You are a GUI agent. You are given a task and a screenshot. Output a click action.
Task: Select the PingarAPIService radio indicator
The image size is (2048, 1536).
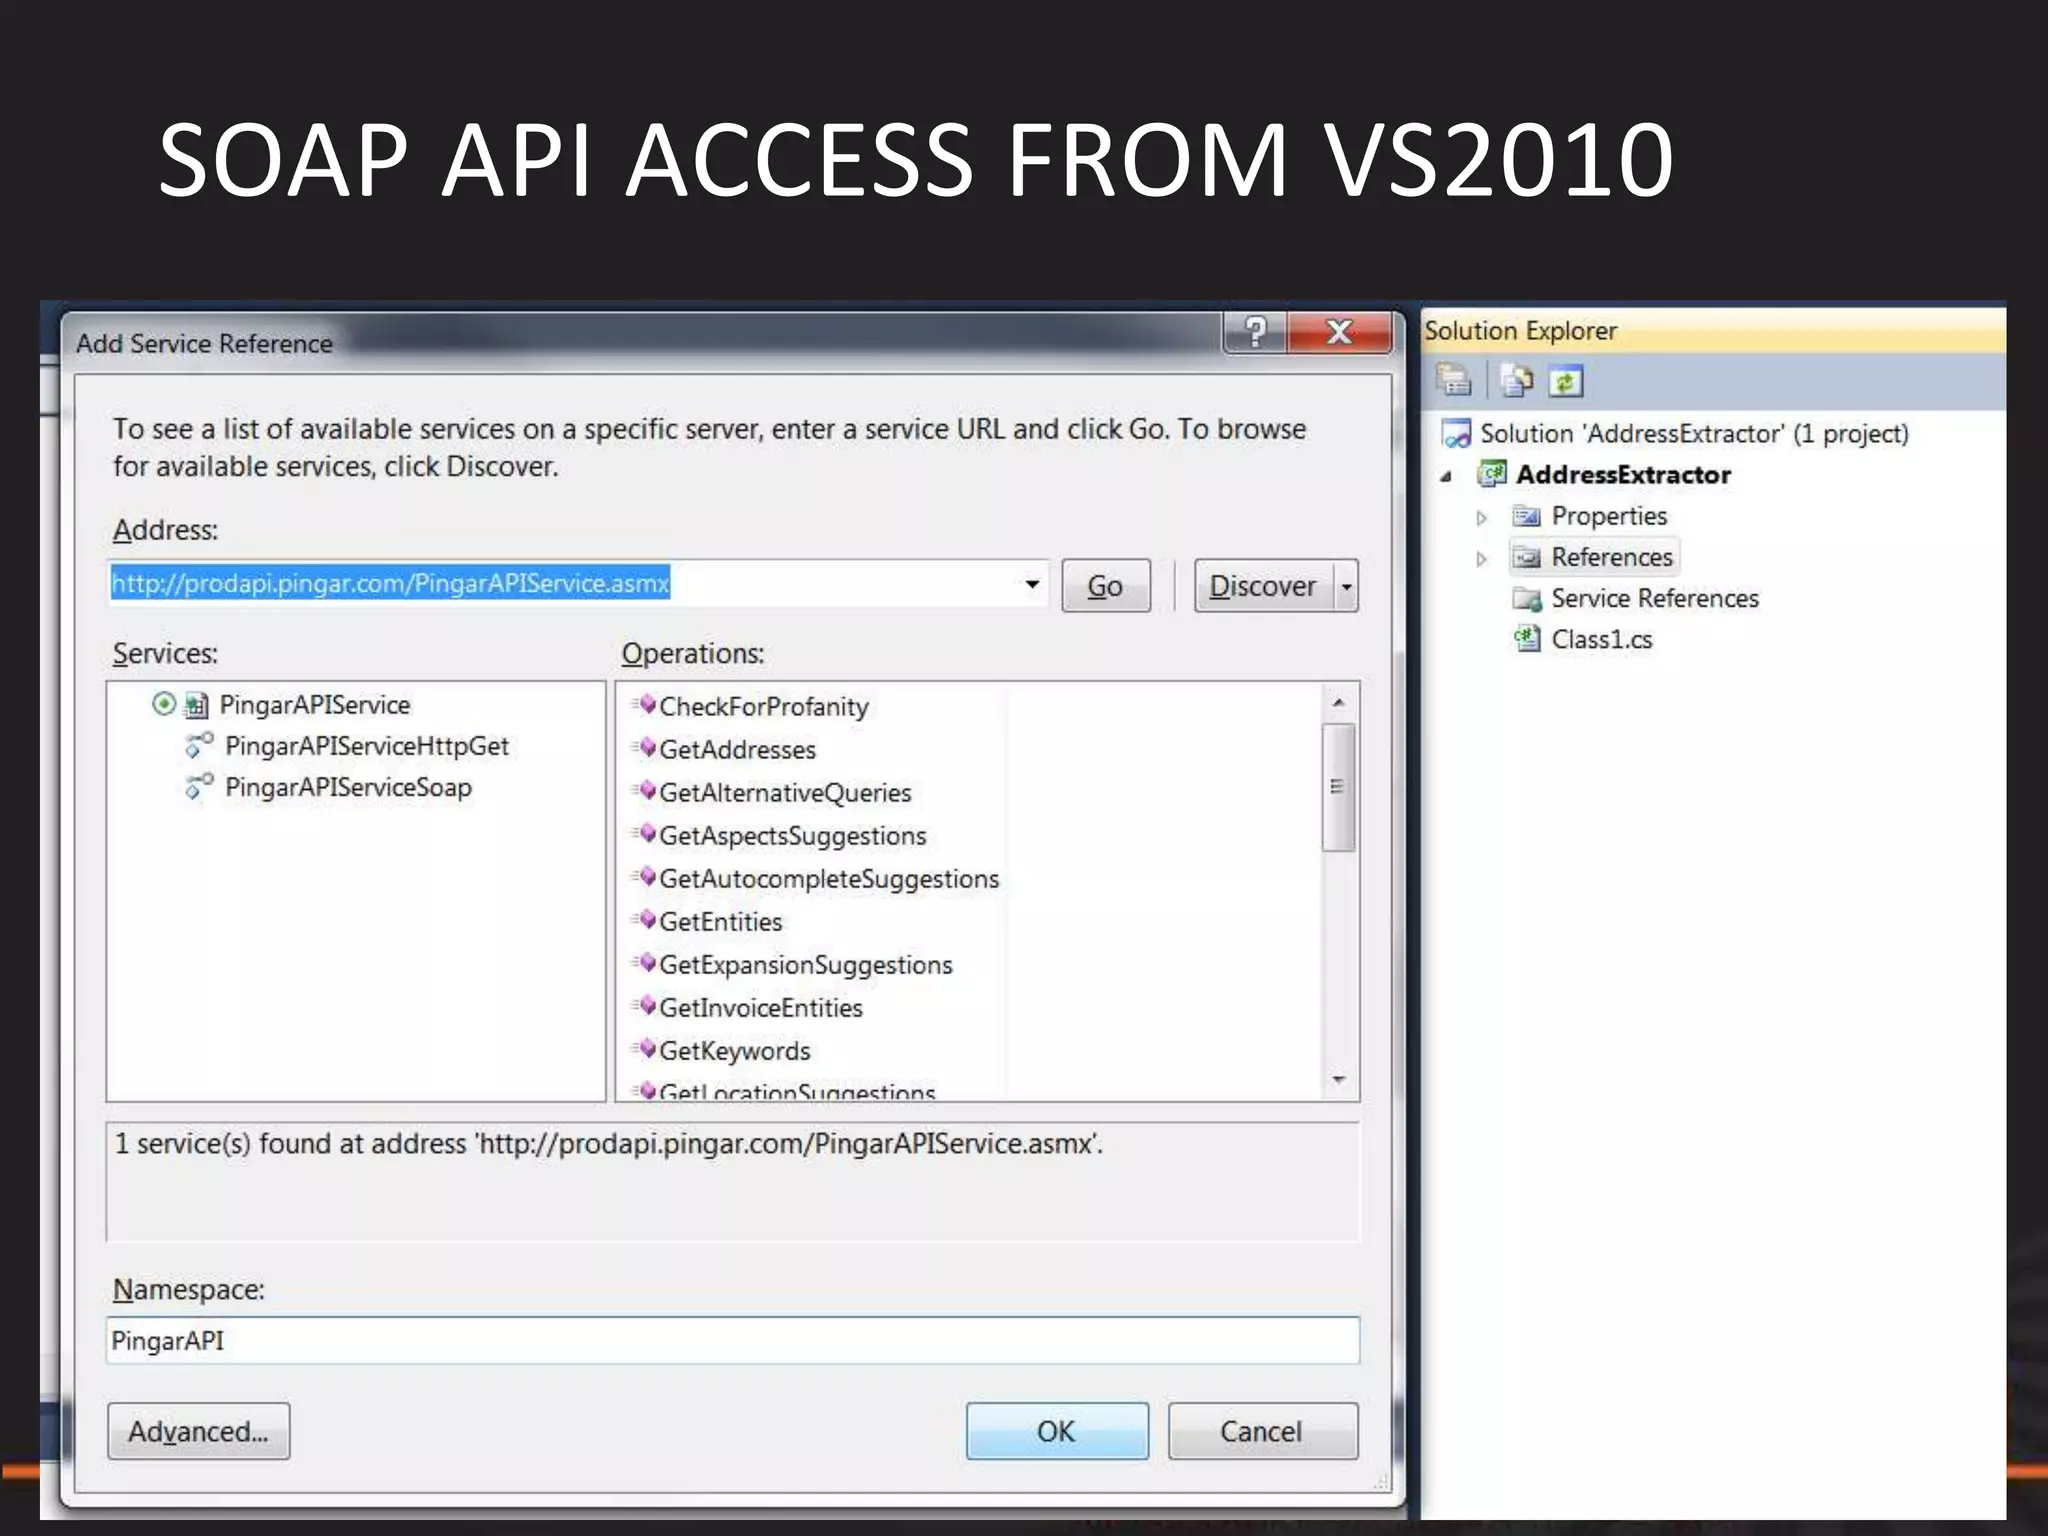tap(164, 704)
